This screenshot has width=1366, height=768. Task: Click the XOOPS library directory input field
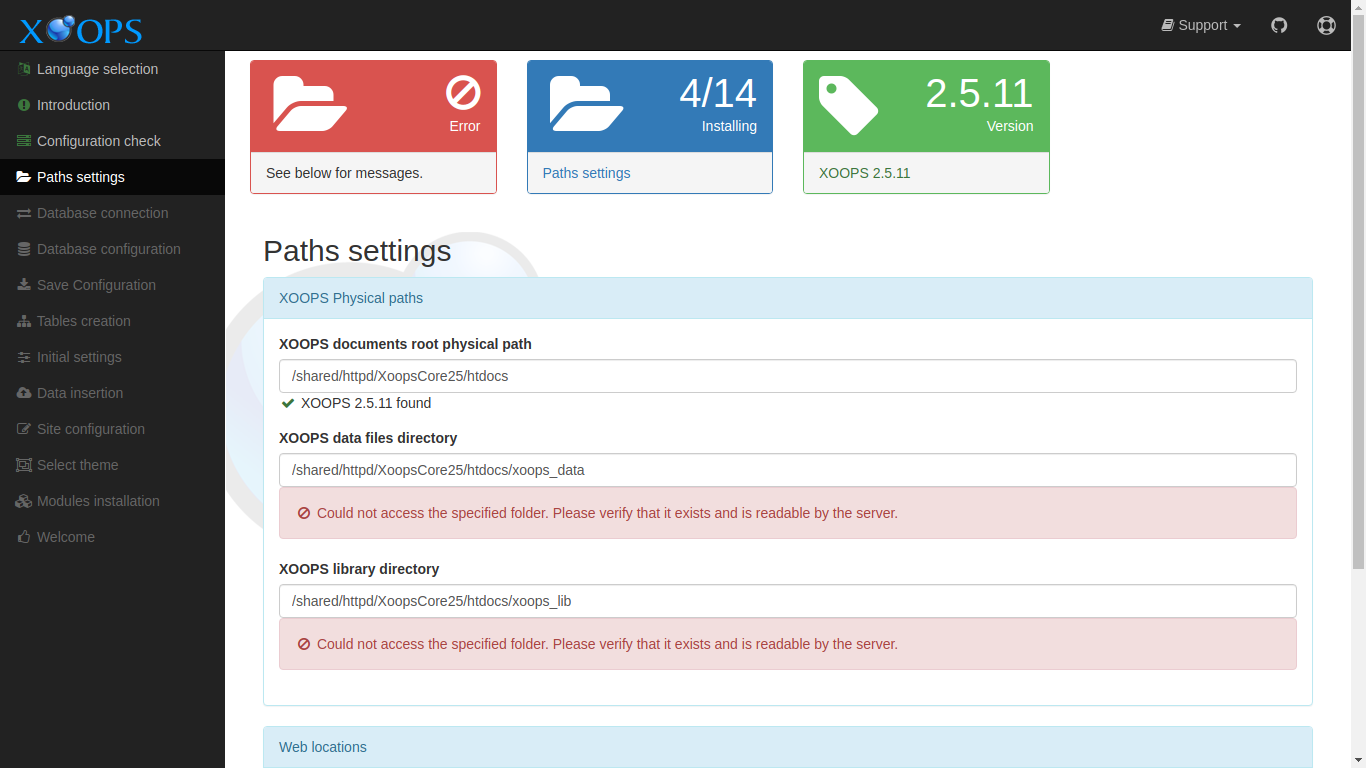pyautogui.click(x=787, y=601)
